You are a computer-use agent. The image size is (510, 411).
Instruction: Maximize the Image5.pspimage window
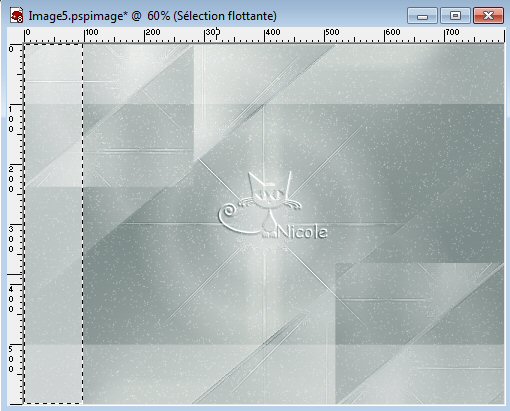(455, 16)
